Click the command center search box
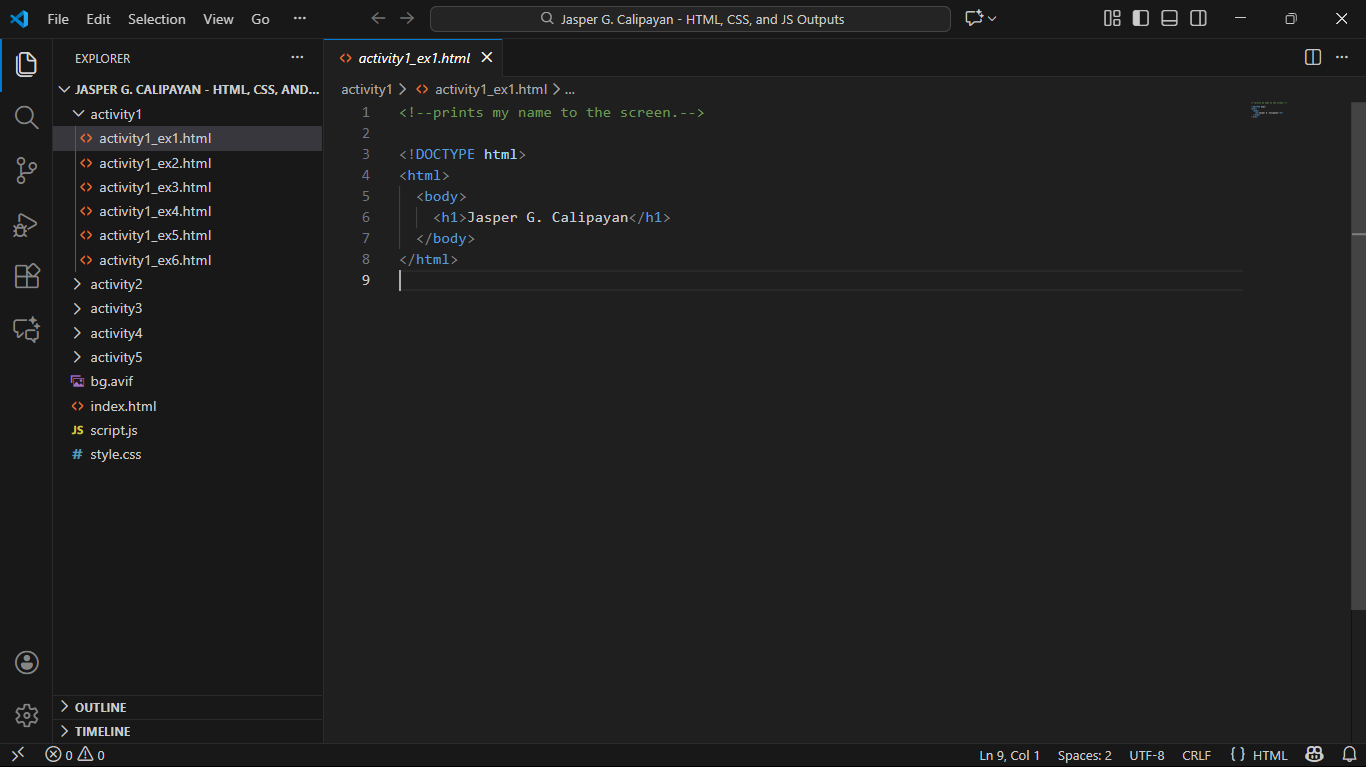 [x=690, y=19]
